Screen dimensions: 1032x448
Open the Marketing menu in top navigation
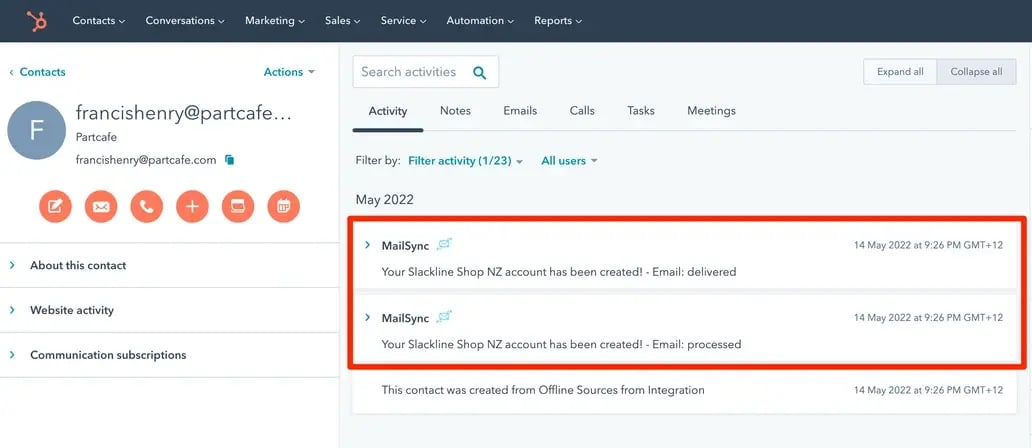[275, 20]
